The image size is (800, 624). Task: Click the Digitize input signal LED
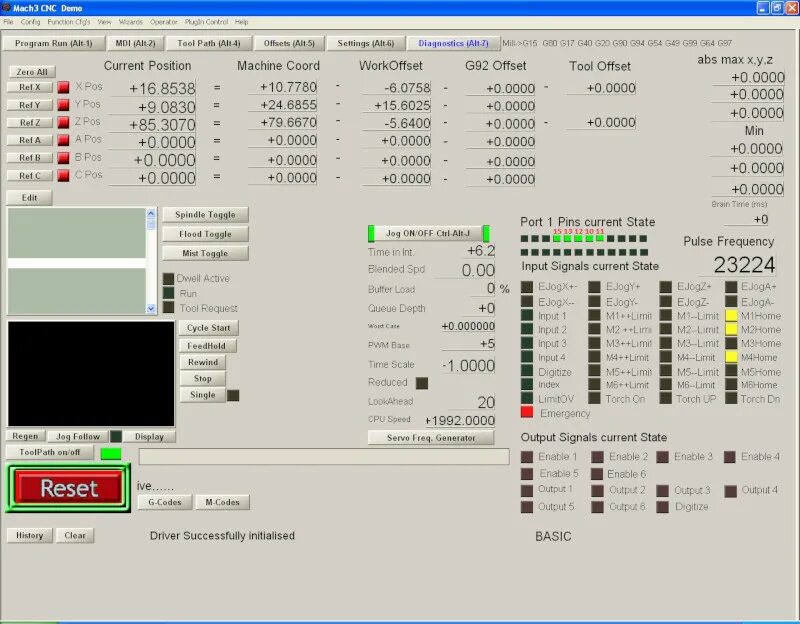pos(527,371)
